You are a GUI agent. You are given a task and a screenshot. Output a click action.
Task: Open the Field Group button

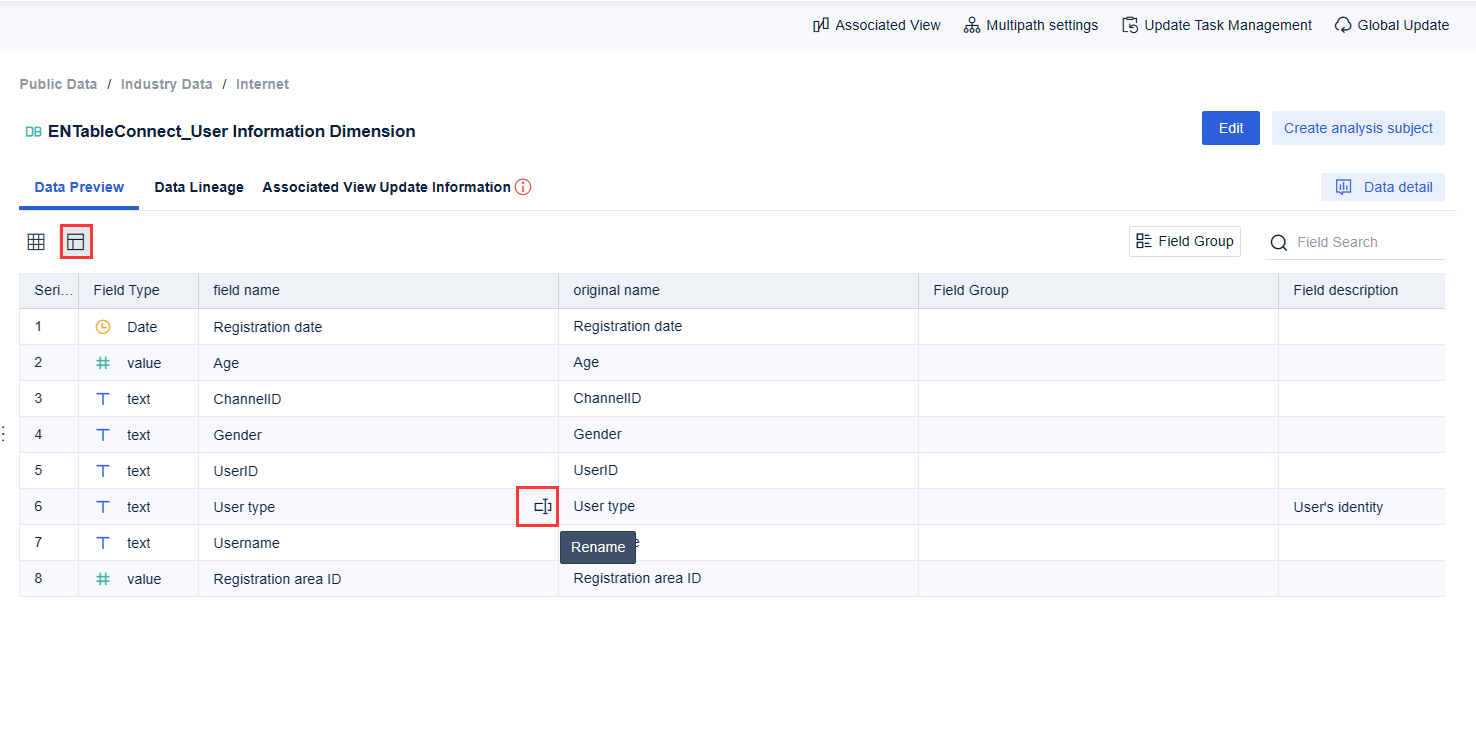(x=1185, y=241)
